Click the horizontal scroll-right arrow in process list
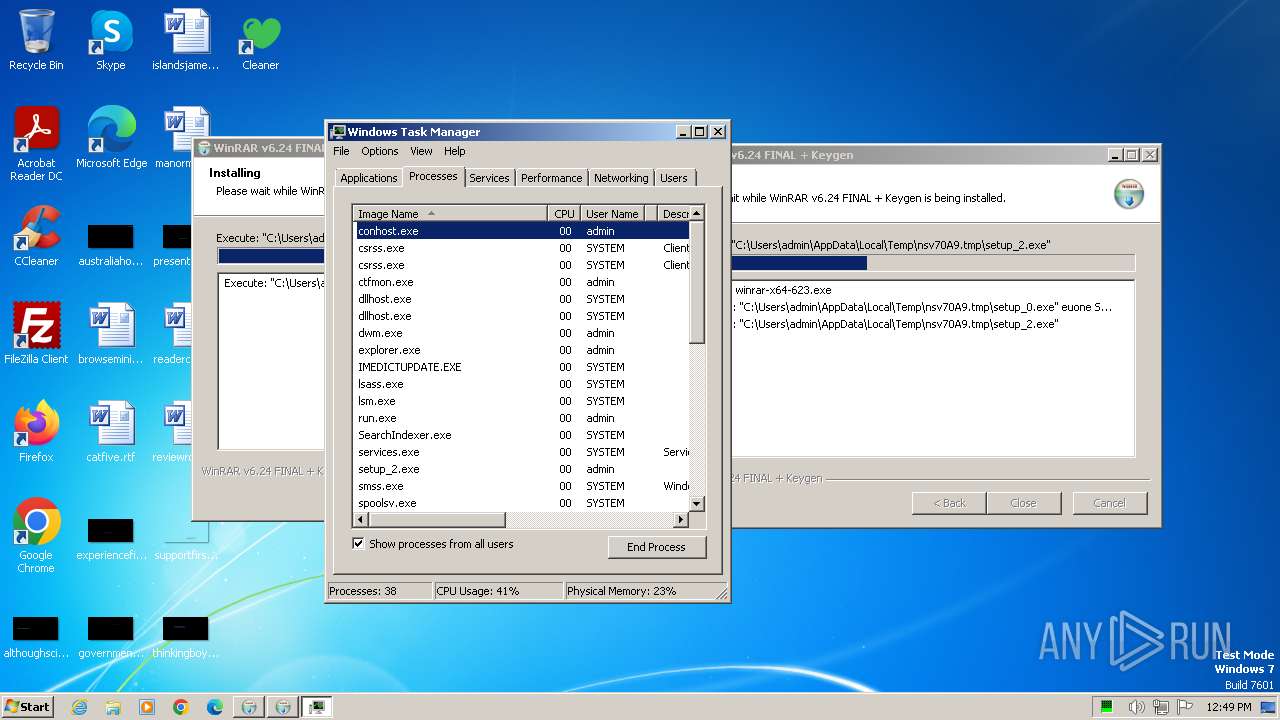Viewport: 1280px width, 720px height. pyautogui.click(x=681, y=520)
